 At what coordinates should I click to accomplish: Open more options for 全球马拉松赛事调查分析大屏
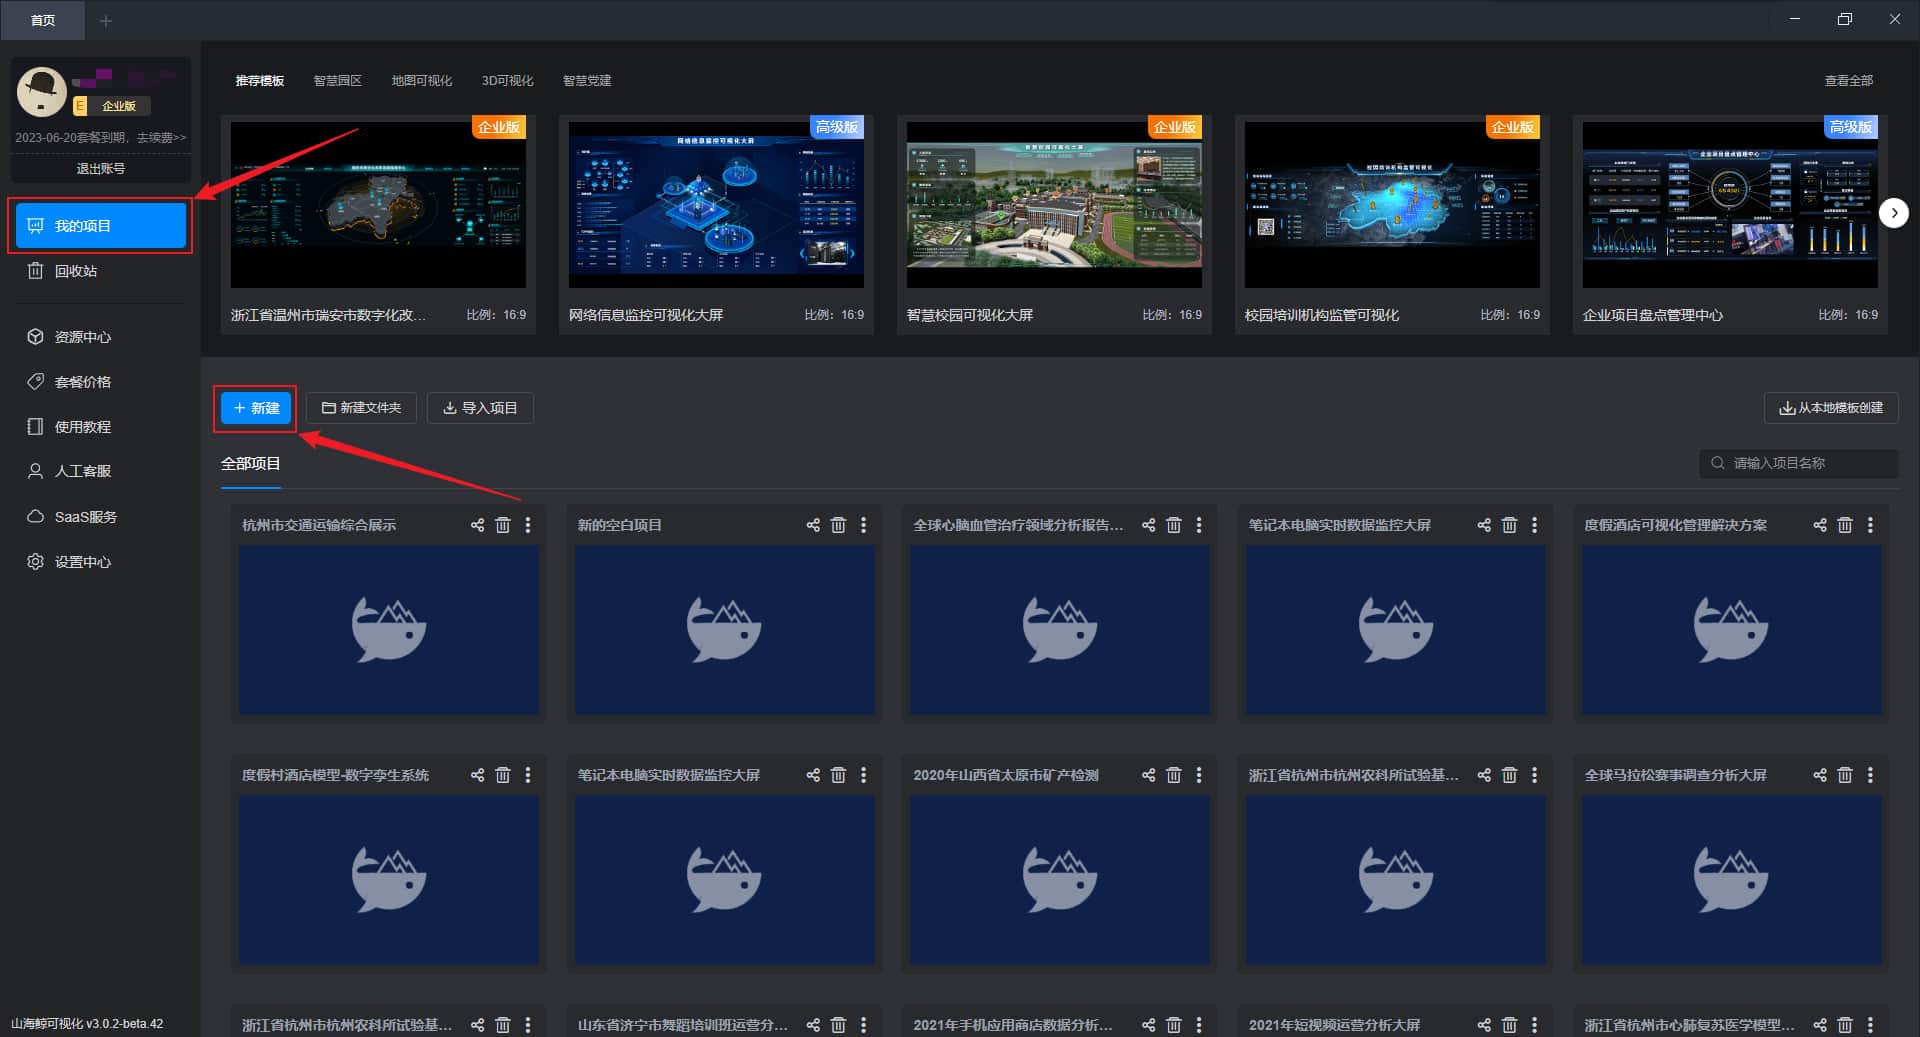click(1870, 775)
